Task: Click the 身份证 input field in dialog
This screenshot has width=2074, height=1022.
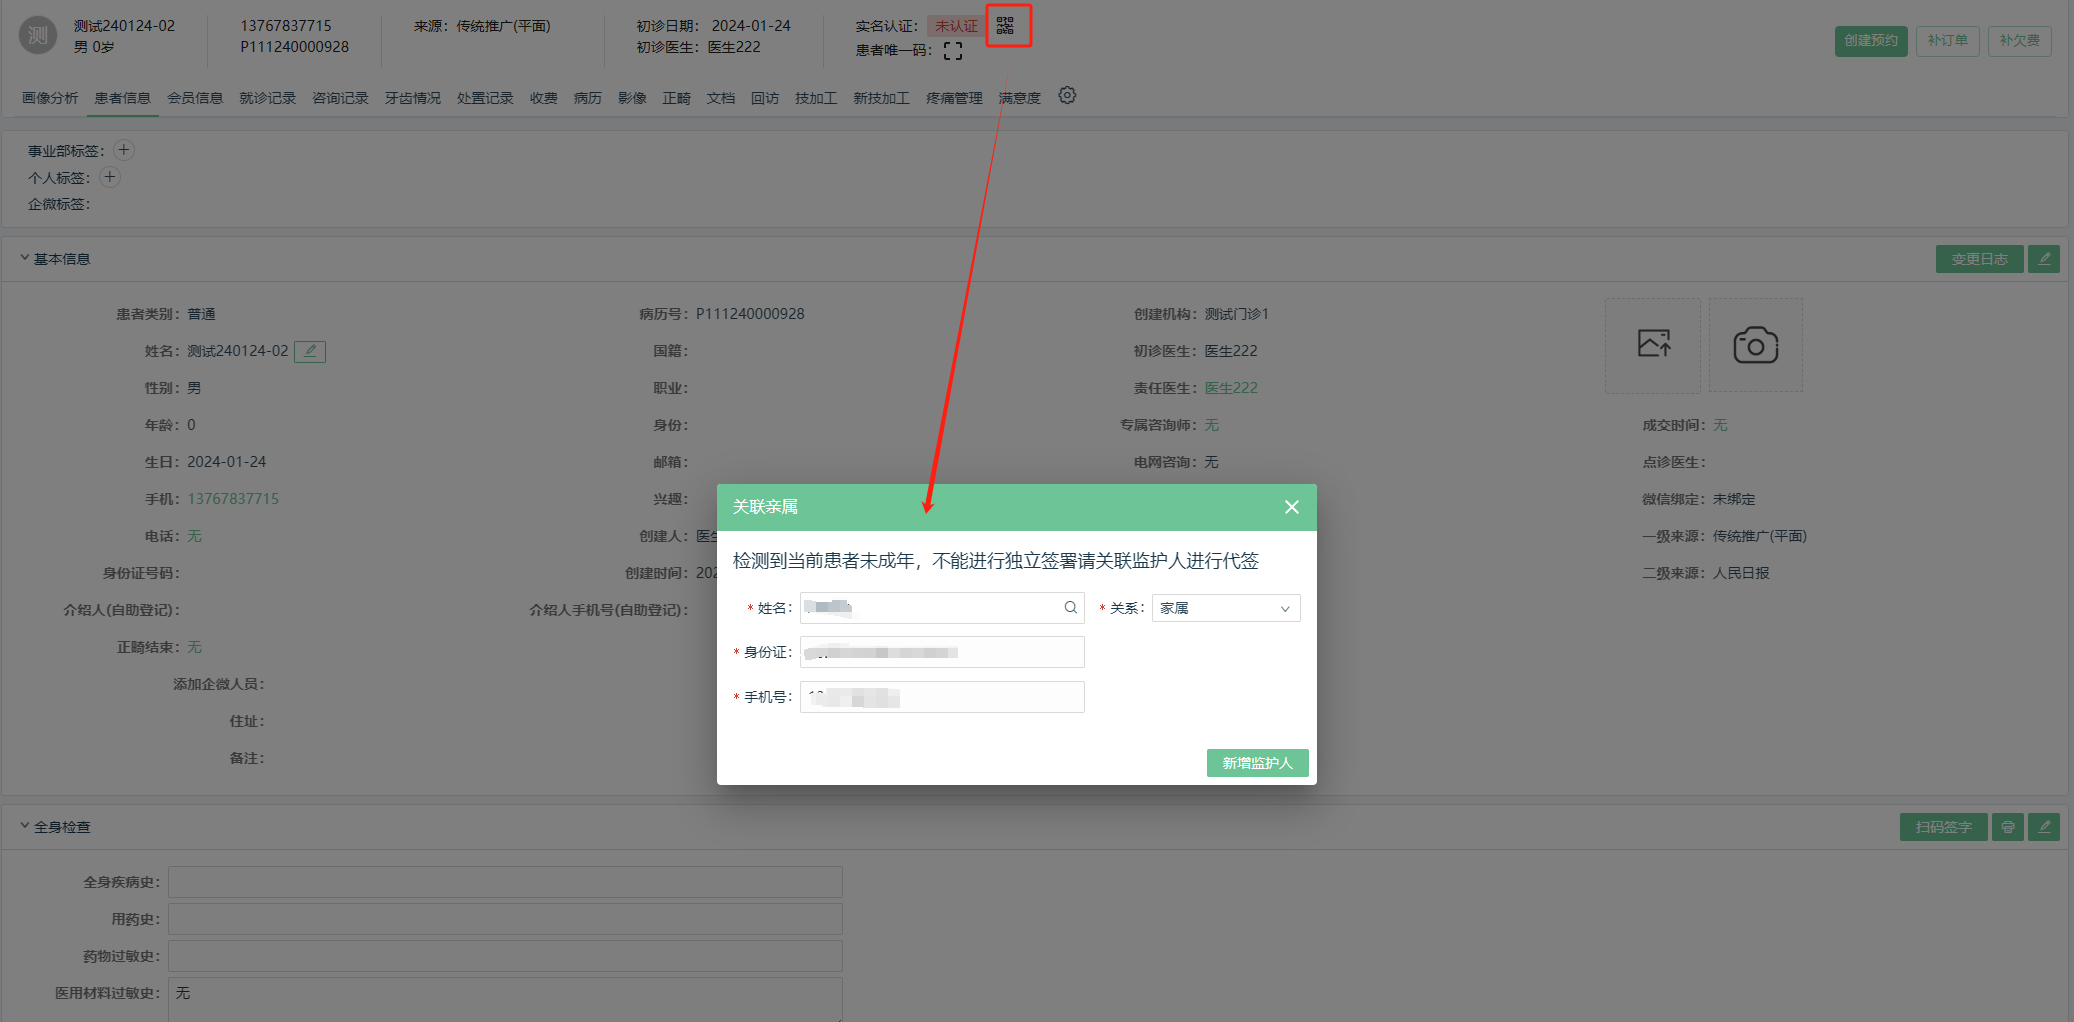Action: 942,652
